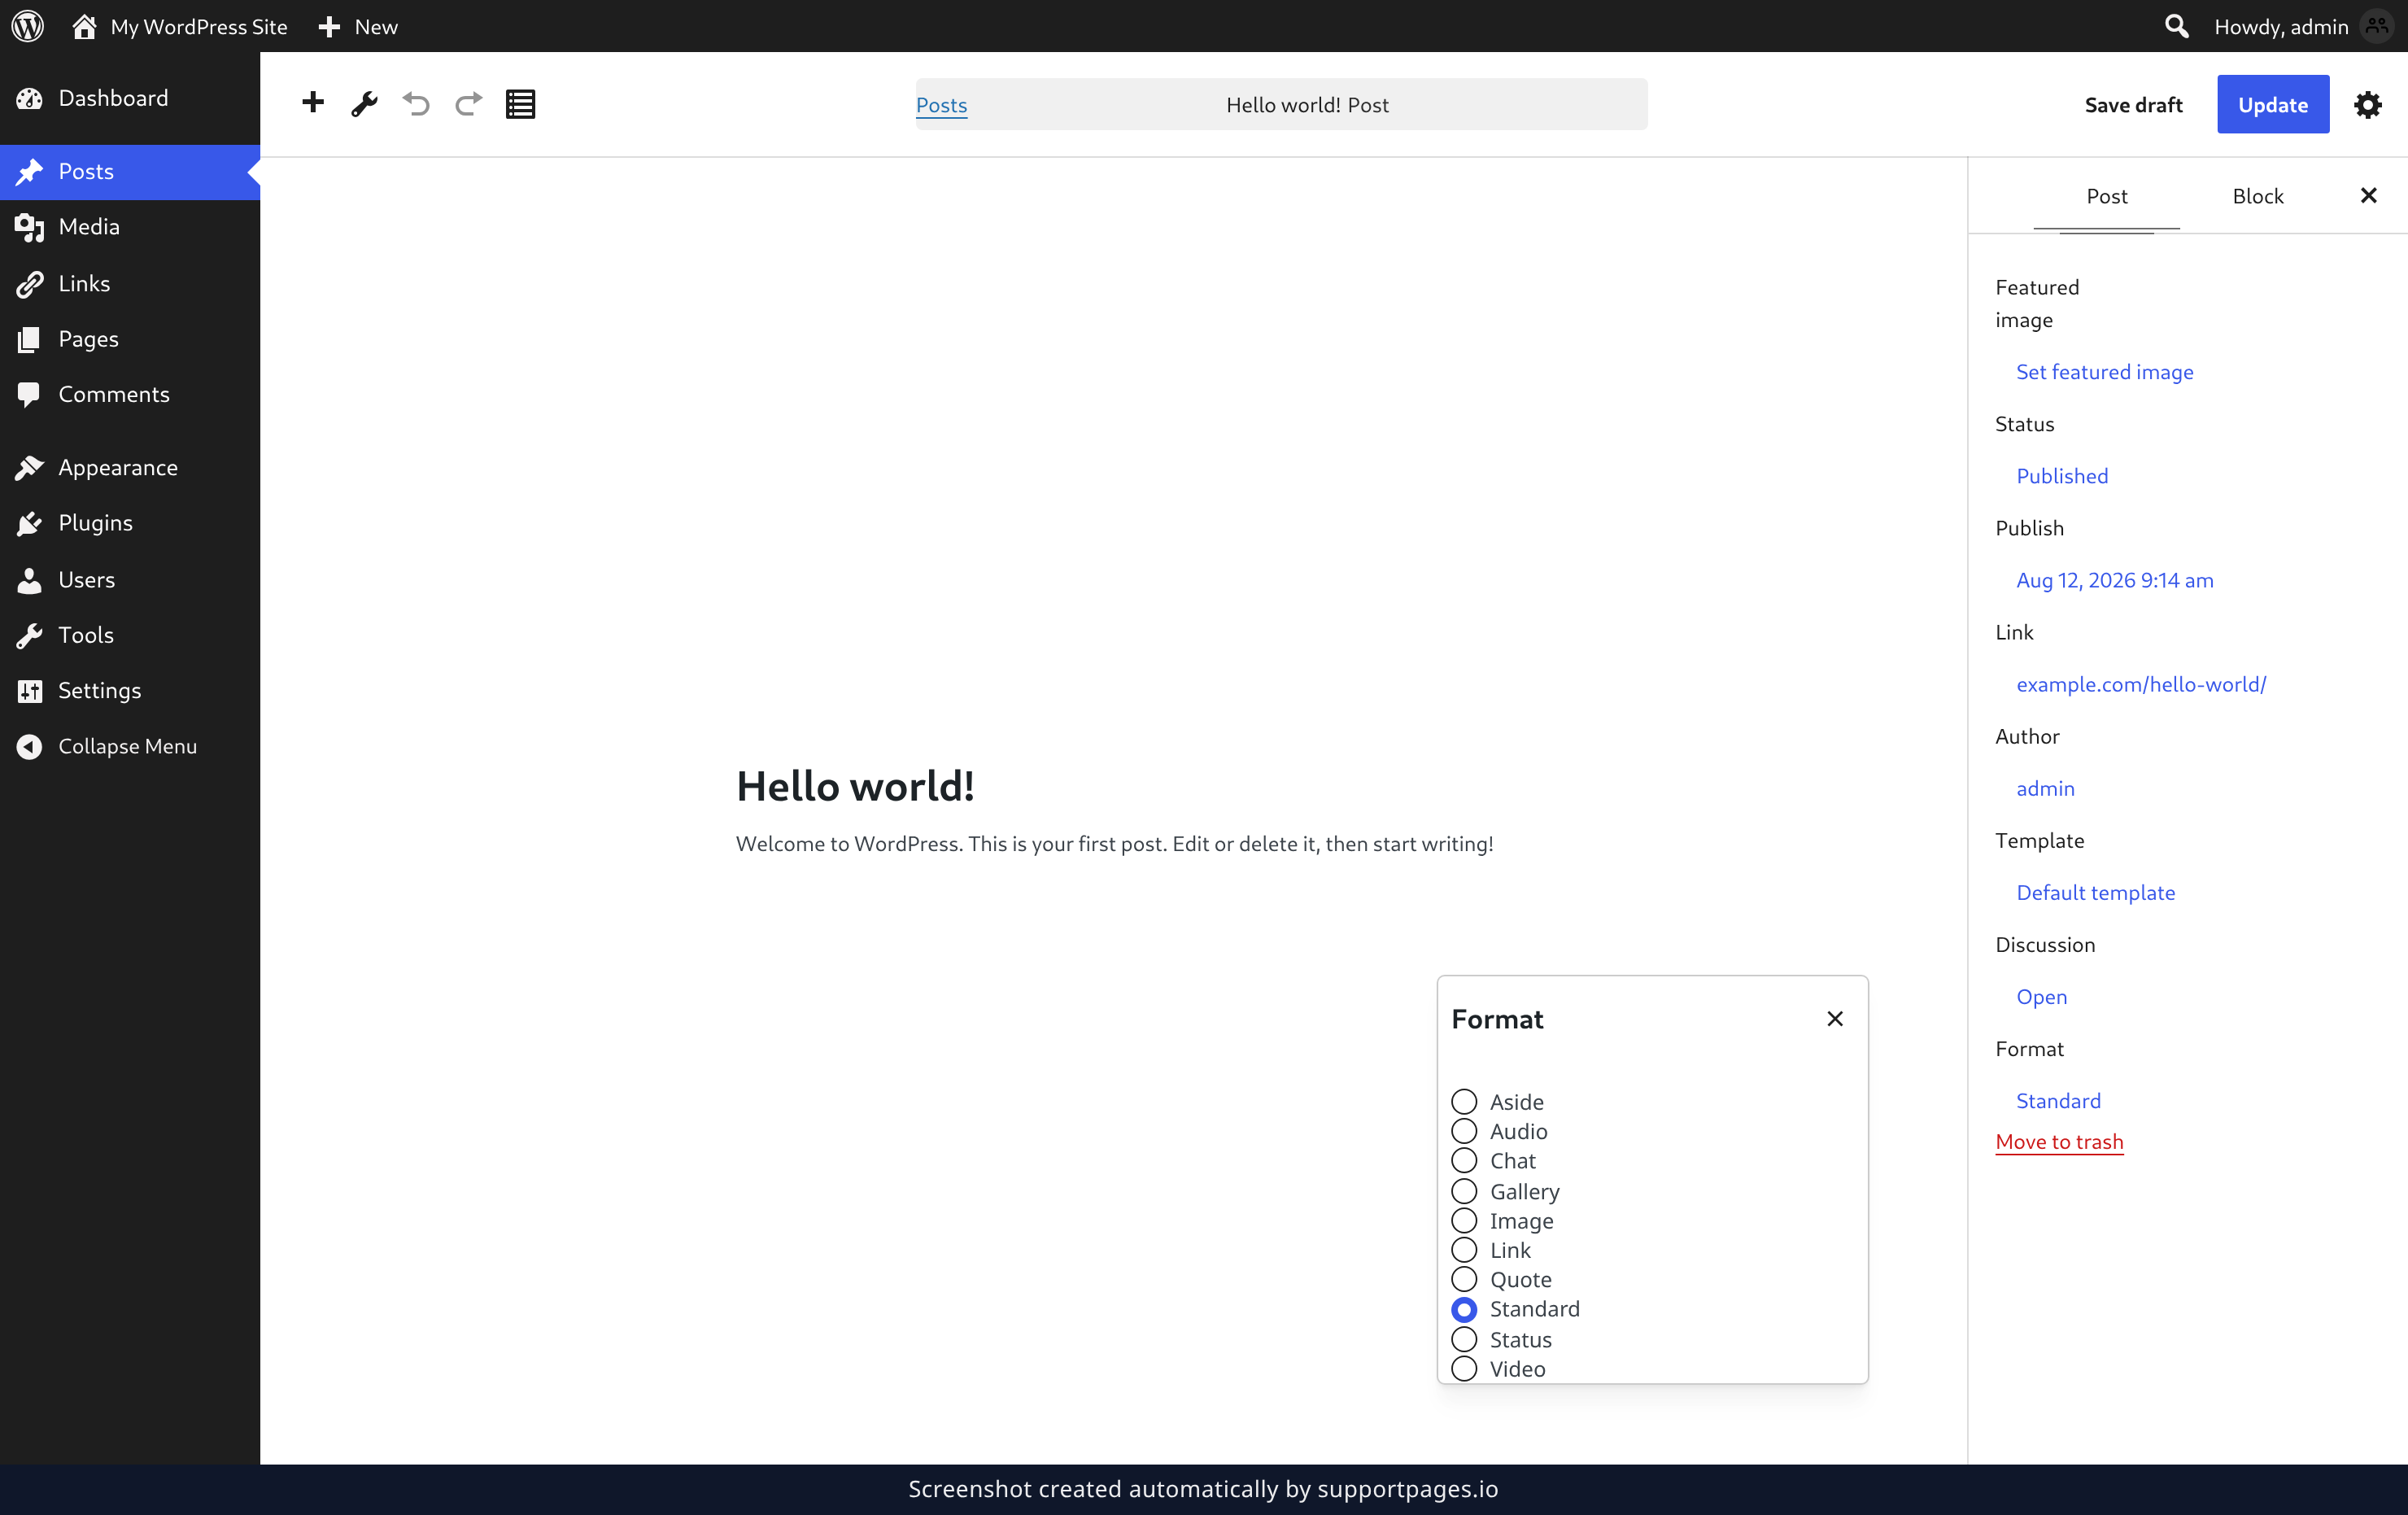Select the Video format radio button
The height and width of the screenshot is (1515, 2408).
(1464, 1369)
